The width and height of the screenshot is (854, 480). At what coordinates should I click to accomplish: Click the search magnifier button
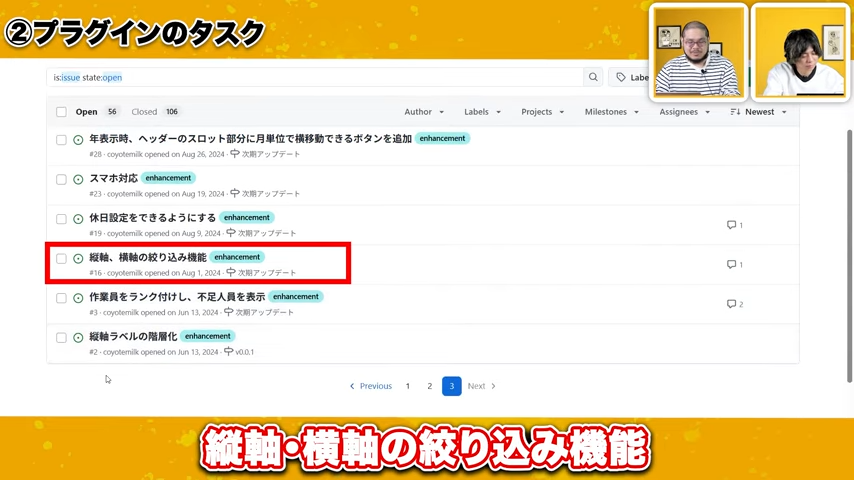pyautogui.click(x=593, y=77)
